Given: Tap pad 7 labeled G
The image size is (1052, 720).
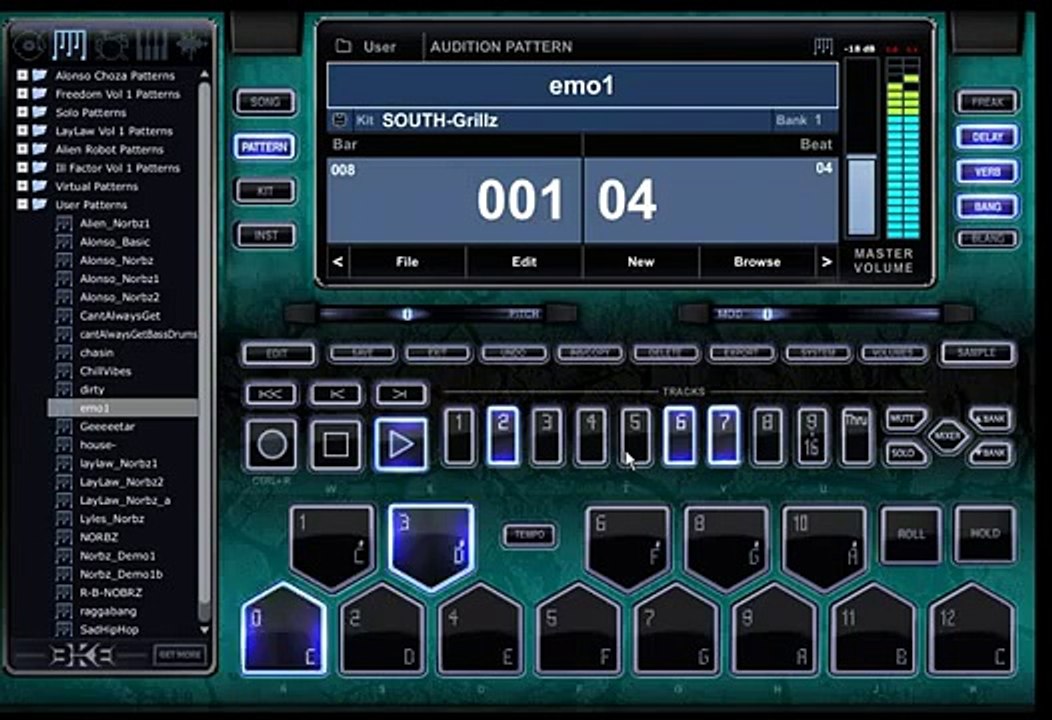Looking at the screenshot, I should [x=676, y=630].
